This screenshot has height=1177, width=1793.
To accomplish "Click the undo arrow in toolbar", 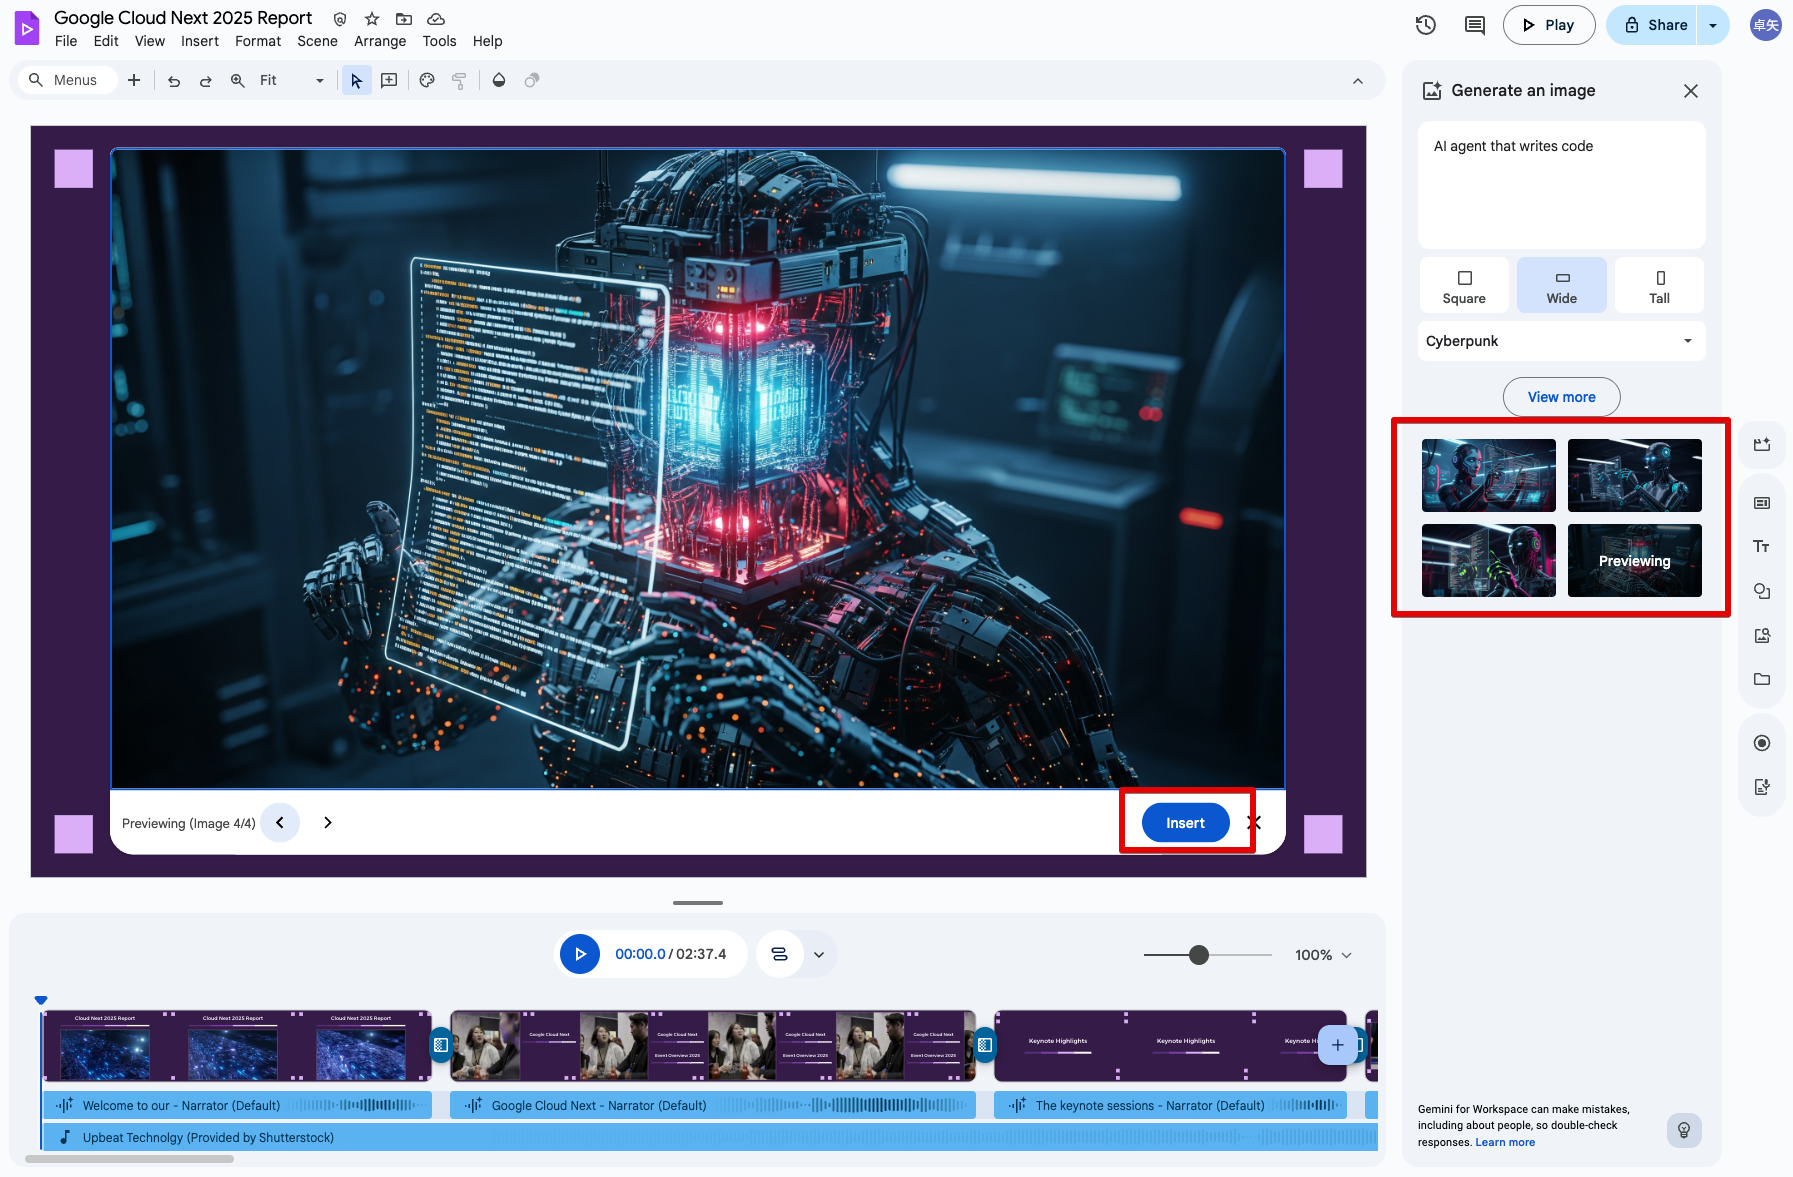I will pos(174,81).
